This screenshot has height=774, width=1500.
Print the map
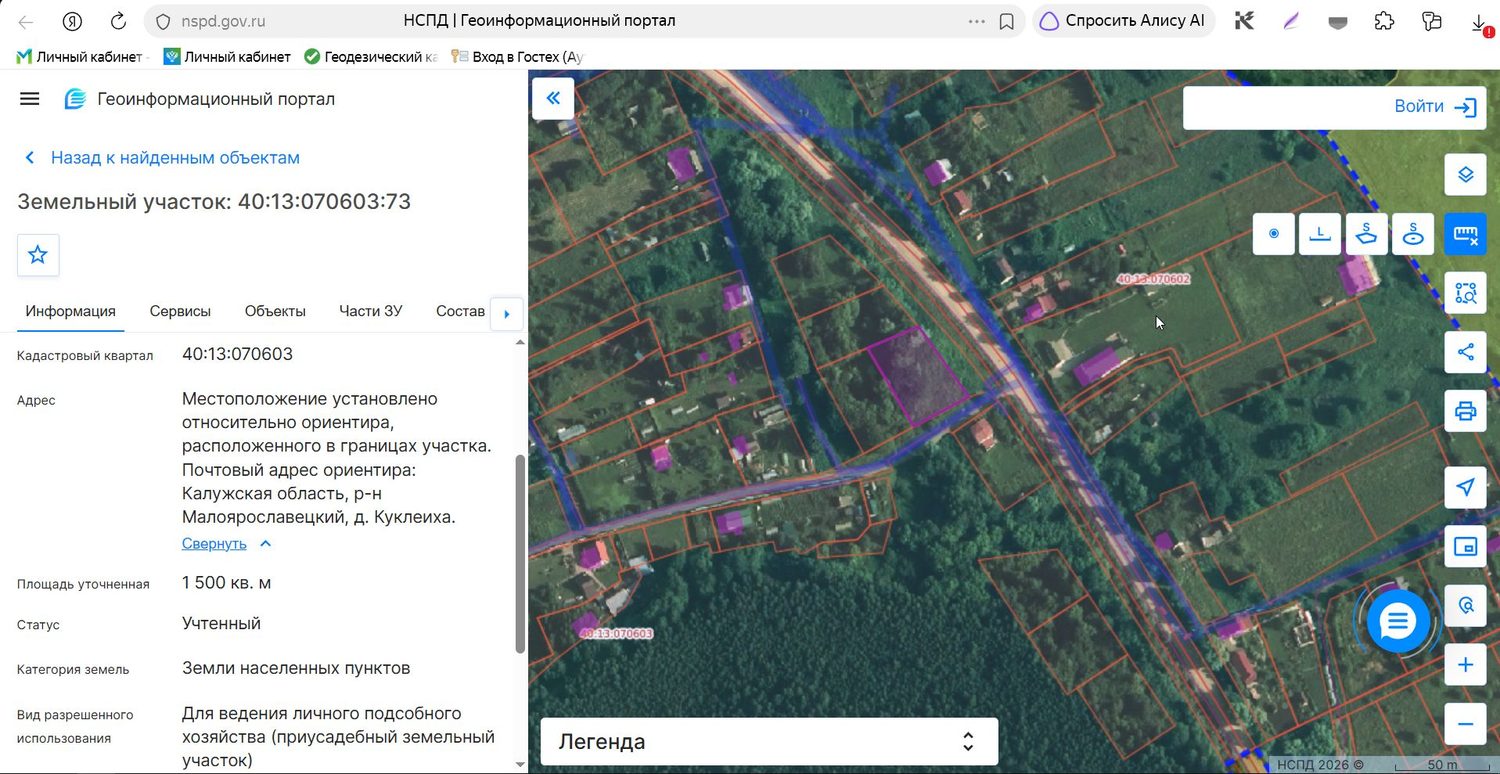(x=1465, y=410)
